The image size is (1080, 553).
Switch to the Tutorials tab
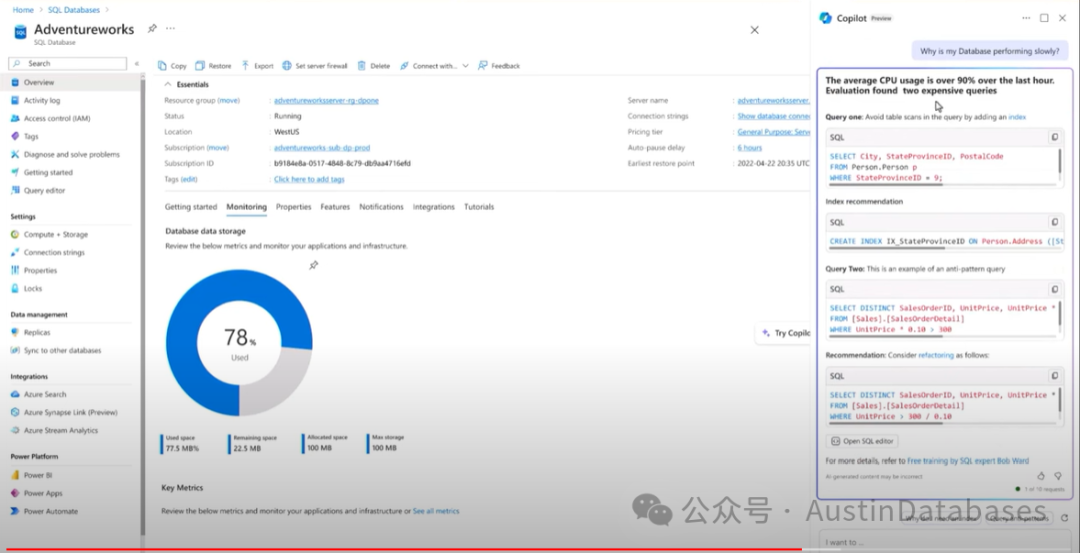pos(479,207)
